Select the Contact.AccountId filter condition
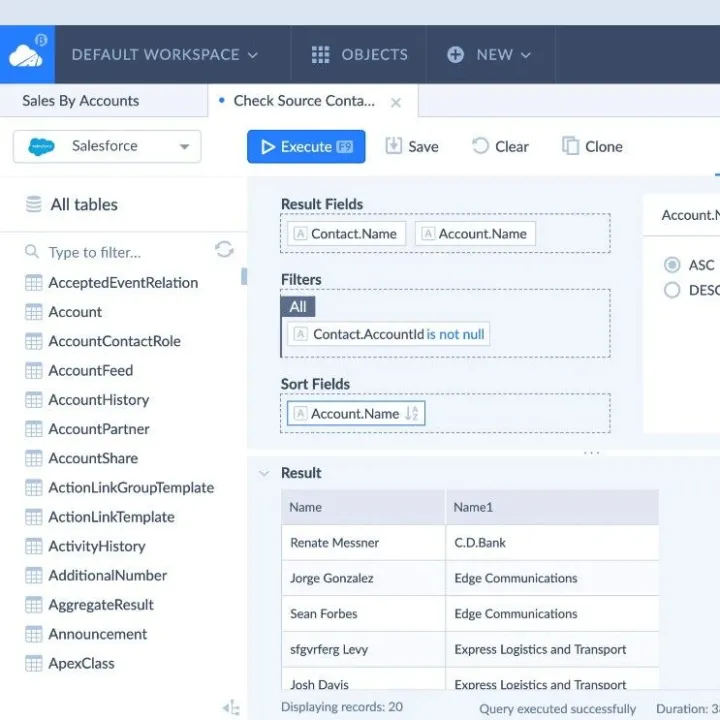This screenshot has width=720, height=720. pyautogui.click(x=388, y=334)
